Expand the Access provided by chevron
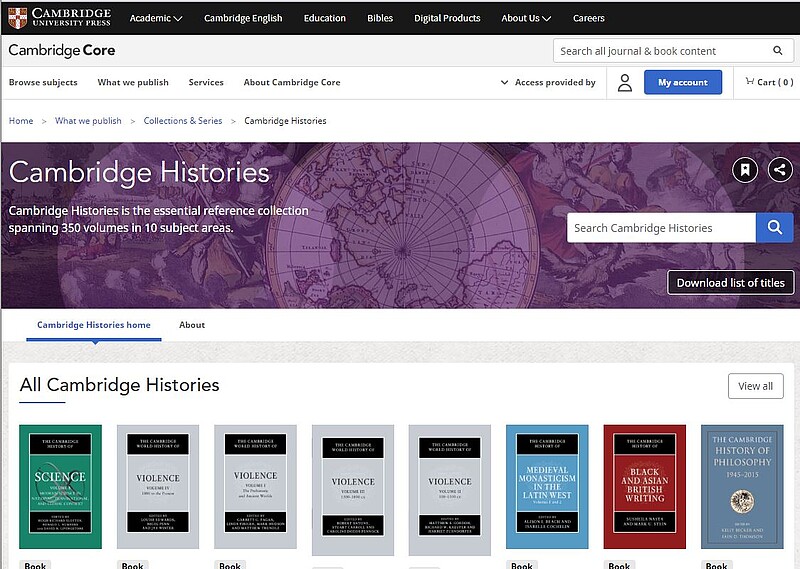Viewport: 800px width, 569px height. [504, 82]
